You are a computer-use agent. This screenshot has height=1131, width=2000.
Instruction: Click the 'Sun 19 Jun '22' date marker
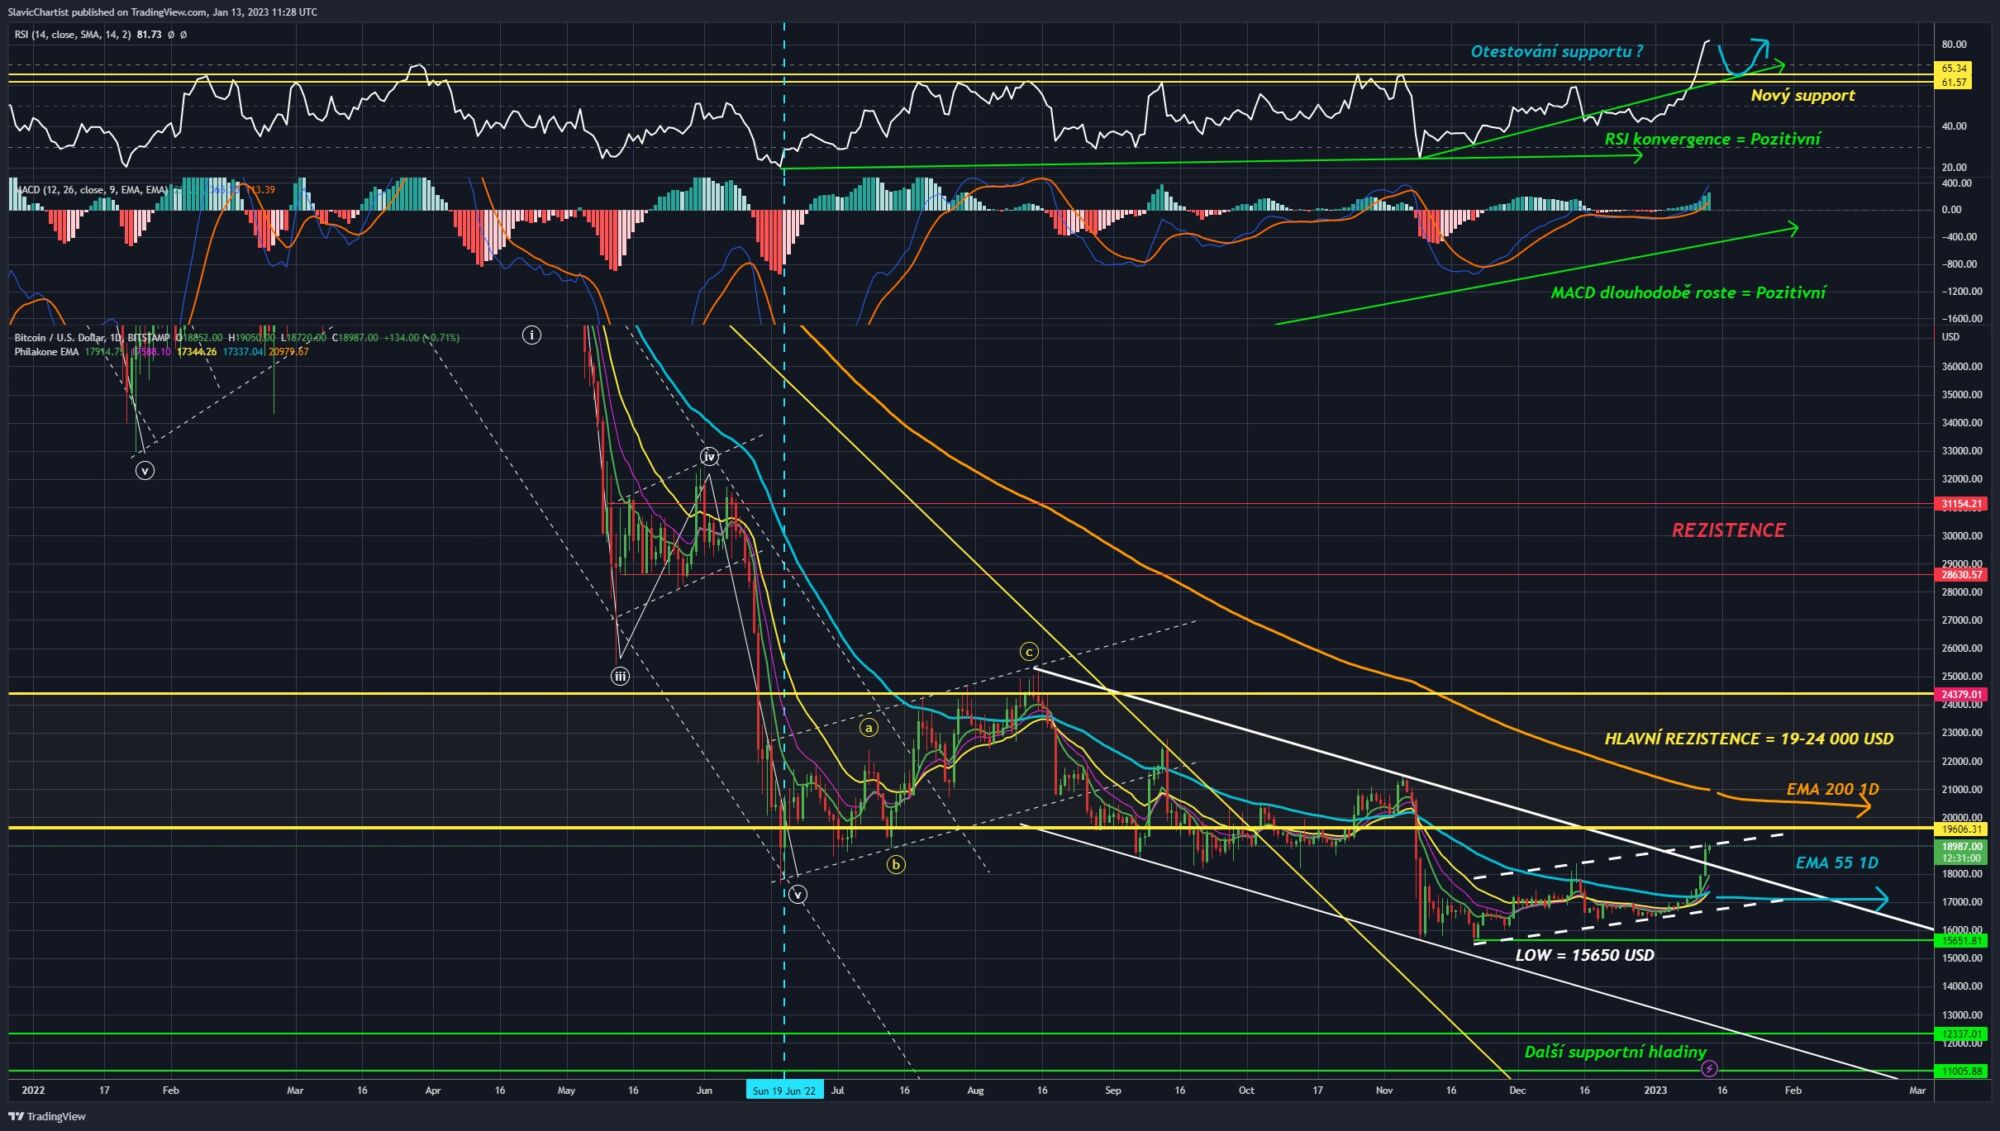pos(785,1090)
